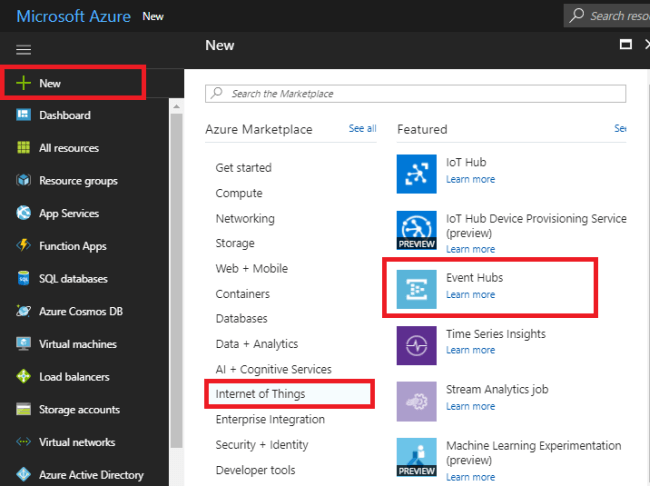Click the green plus New button
The width and height of the screenshot is (650, 486).
coord(23,83)
